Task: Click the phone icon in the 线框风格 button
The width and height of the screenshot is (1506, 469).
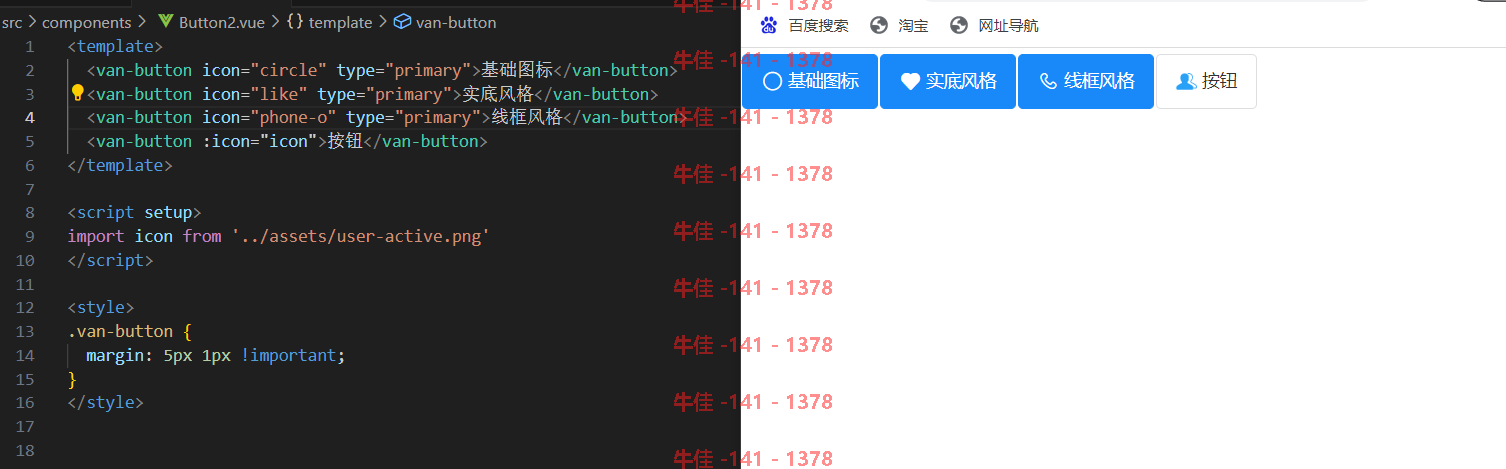Action: [1048, 82]
